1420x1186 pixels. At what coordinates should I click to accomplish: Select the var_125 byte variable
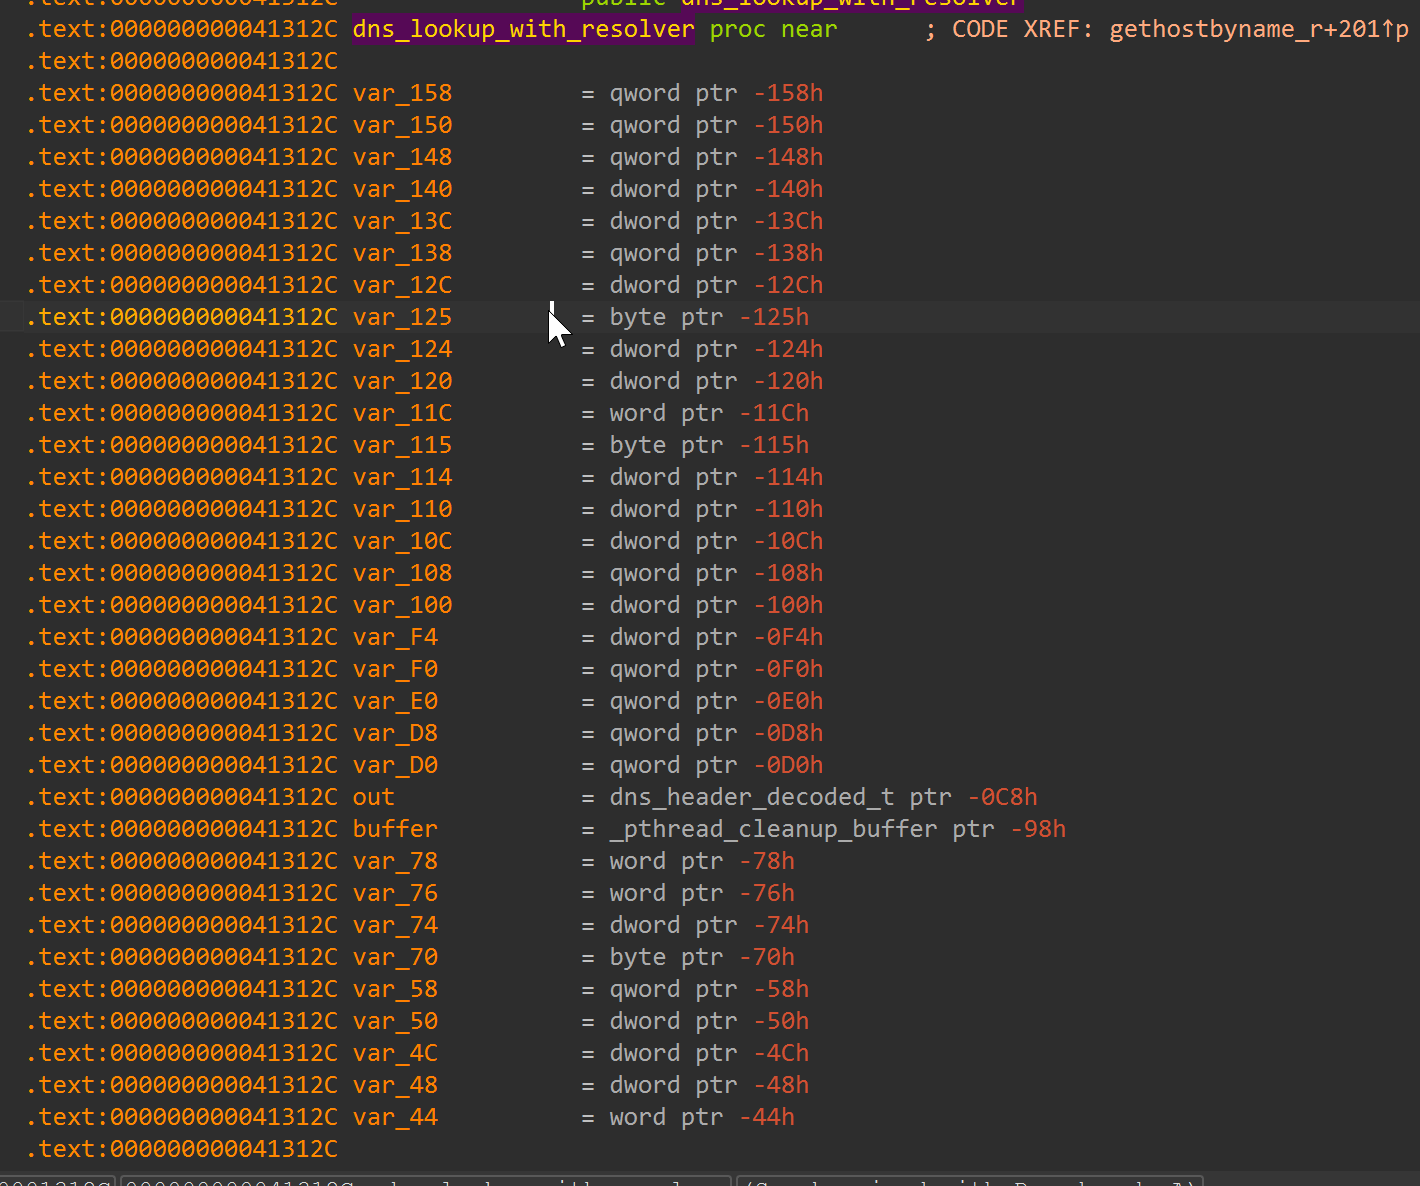point(401,316)
